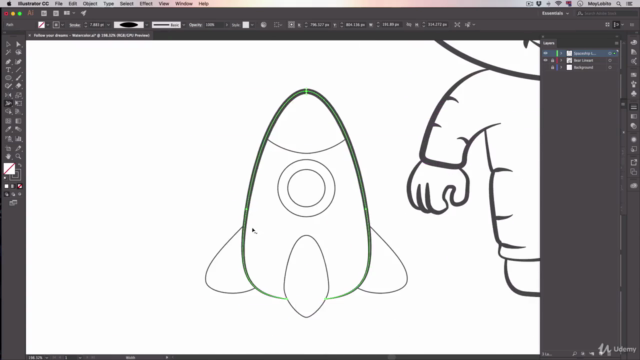Click the Stroke color box in toolbar
The image size is (640, 360).
click(x=16, y=175)
